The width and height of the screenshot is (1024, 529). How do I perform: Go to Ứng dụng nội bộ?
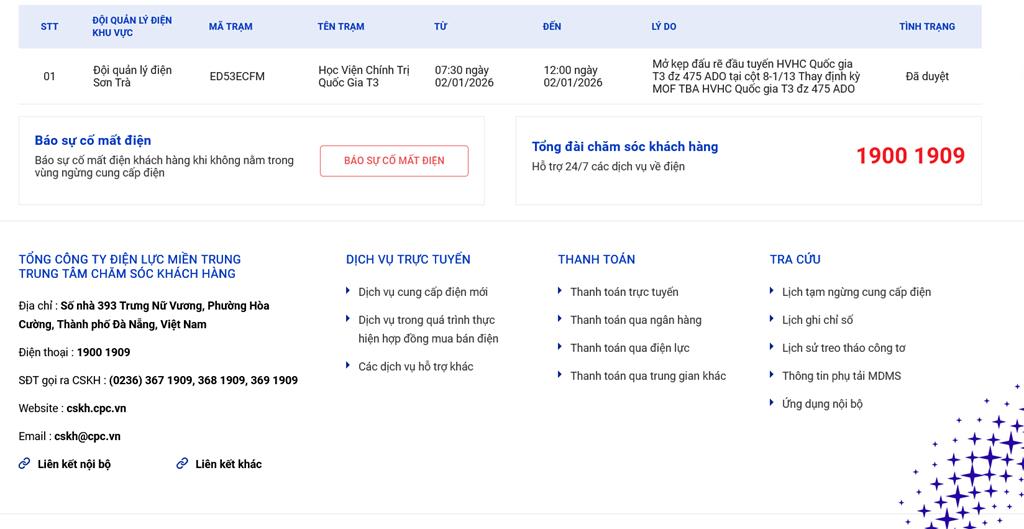(822, 404)
